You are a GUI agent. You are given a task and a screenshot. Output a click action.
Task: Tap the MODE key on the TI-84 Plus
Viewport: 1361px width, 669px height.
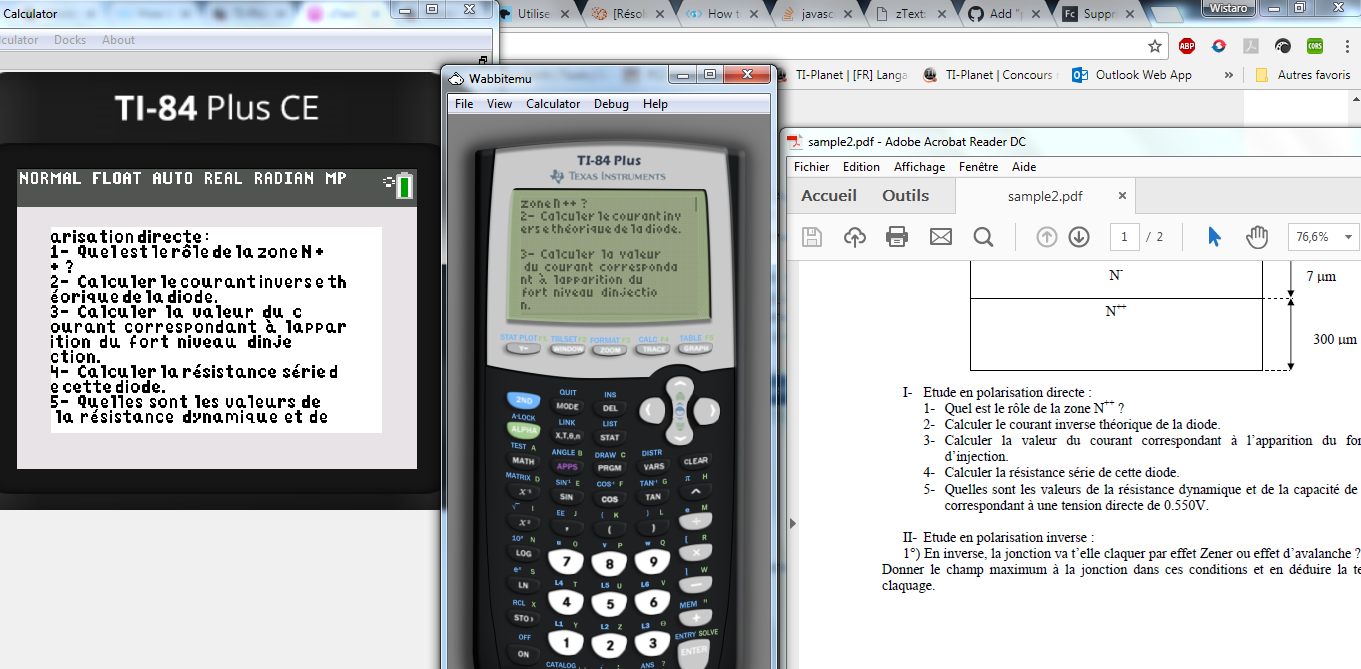[x=567, y=407]
